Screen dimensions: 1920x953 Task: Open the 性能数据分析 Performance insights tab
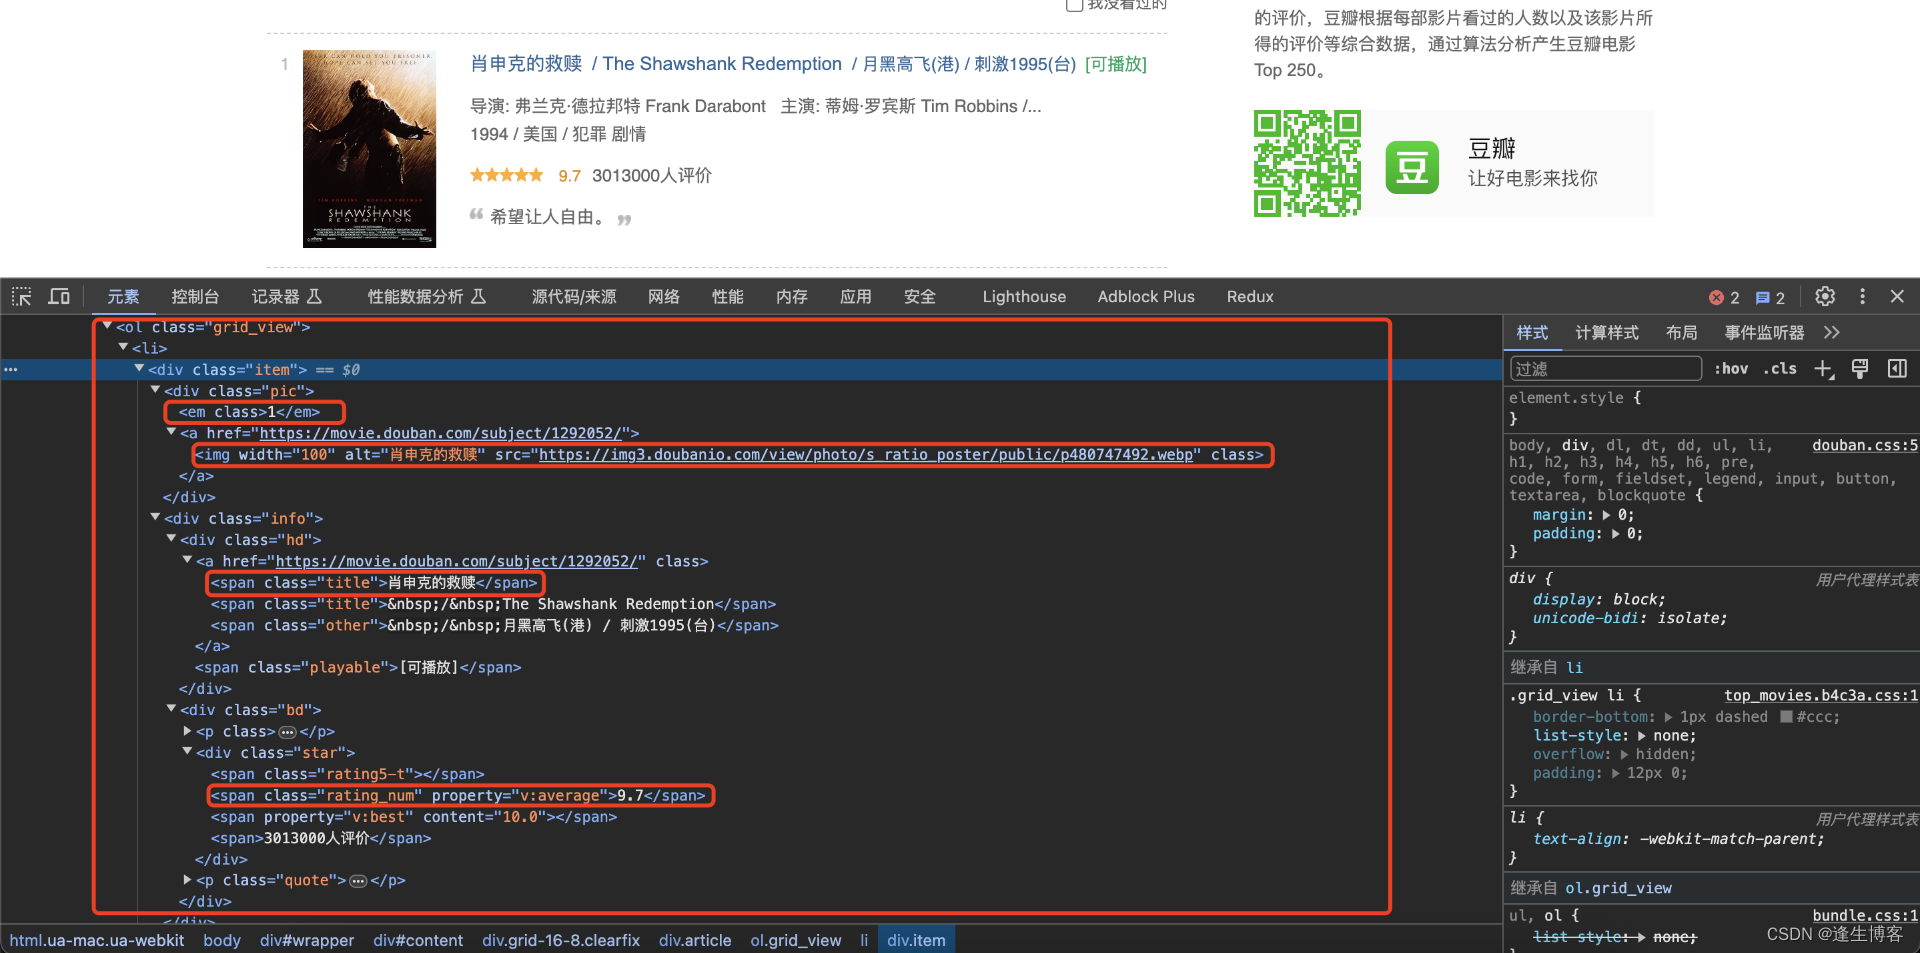(x=427, y=297)
